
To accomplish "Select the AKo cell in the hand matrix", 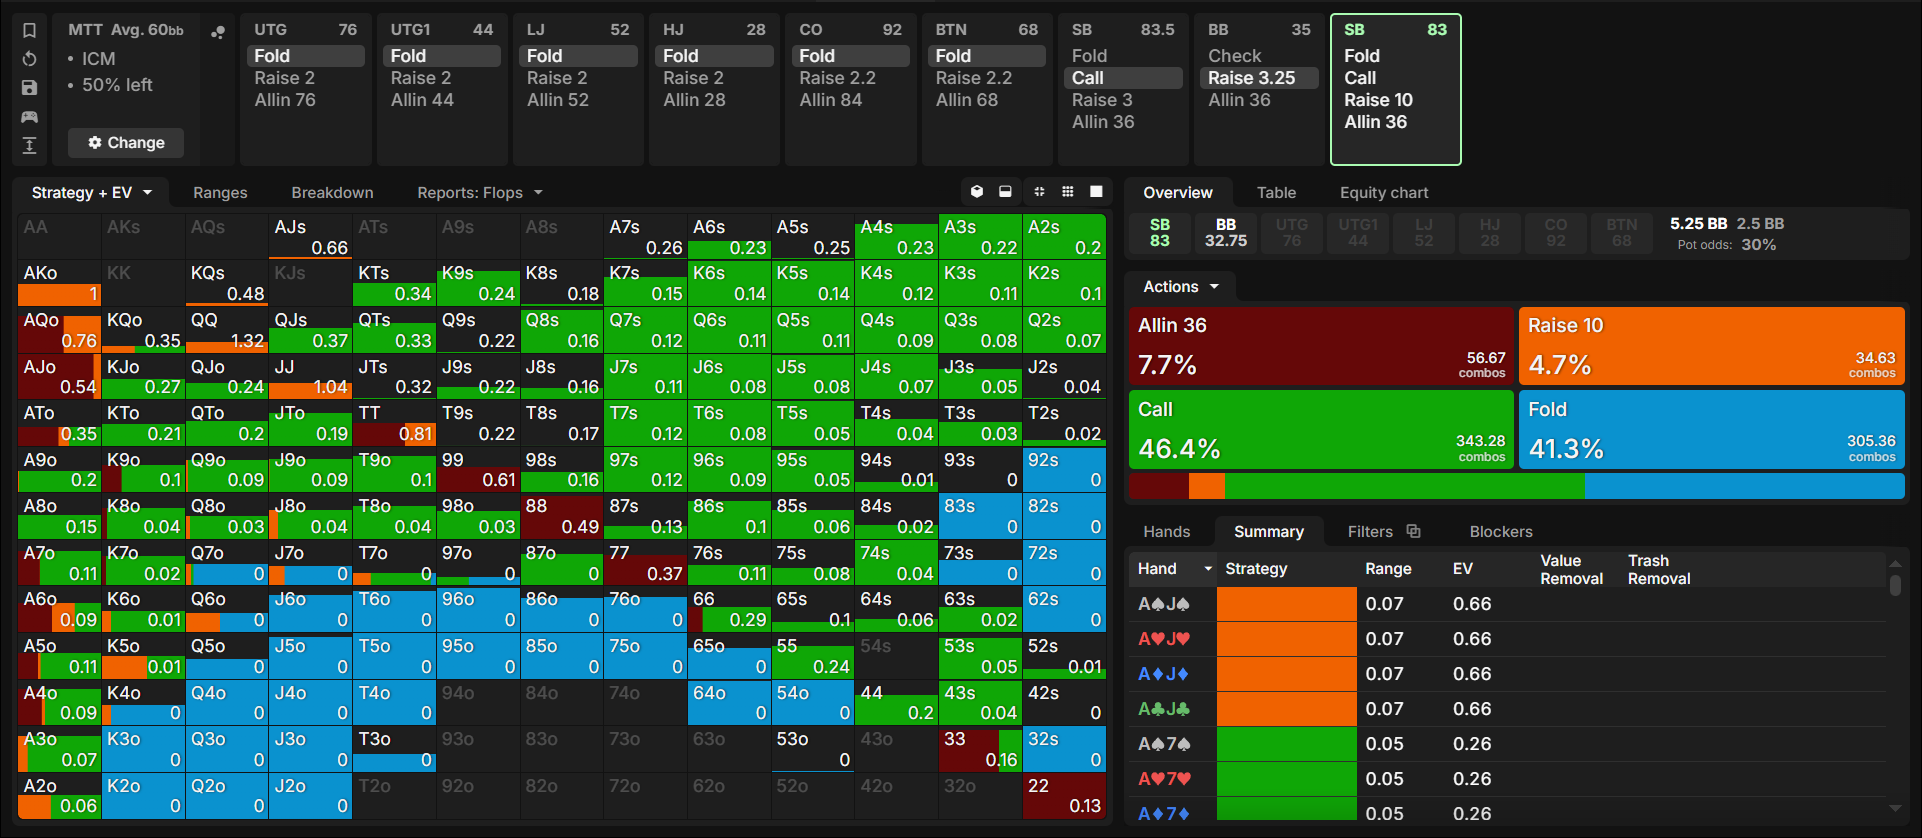I will point(59,284).
